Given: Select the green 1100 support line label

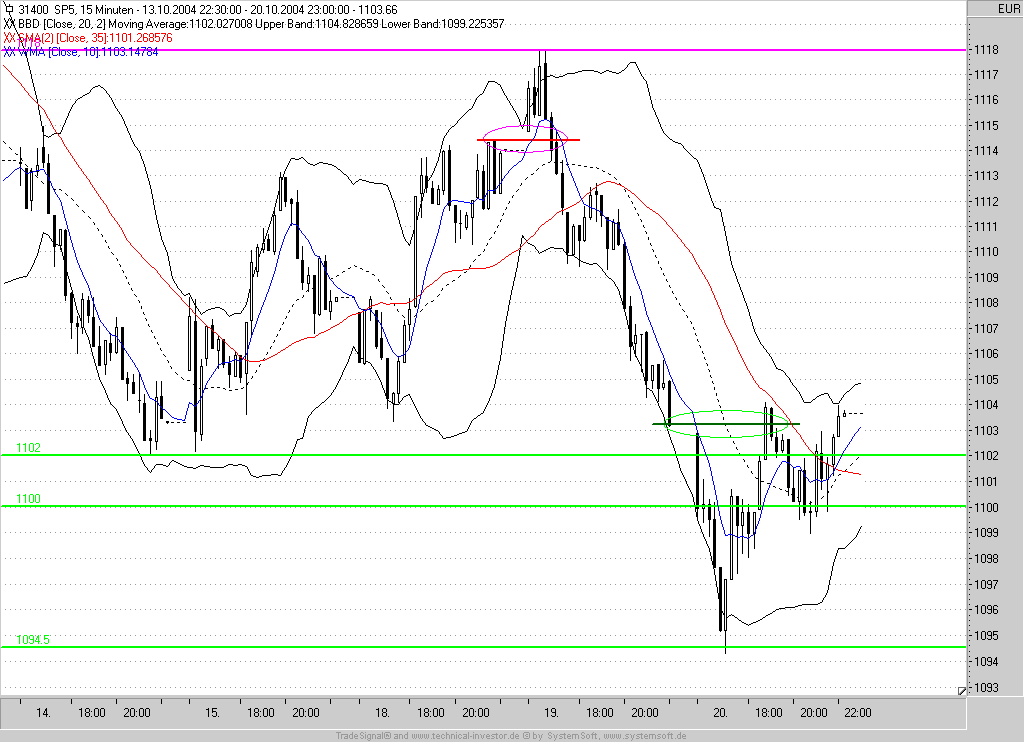Looking at the screenshot, I should [x=28, y=498].
